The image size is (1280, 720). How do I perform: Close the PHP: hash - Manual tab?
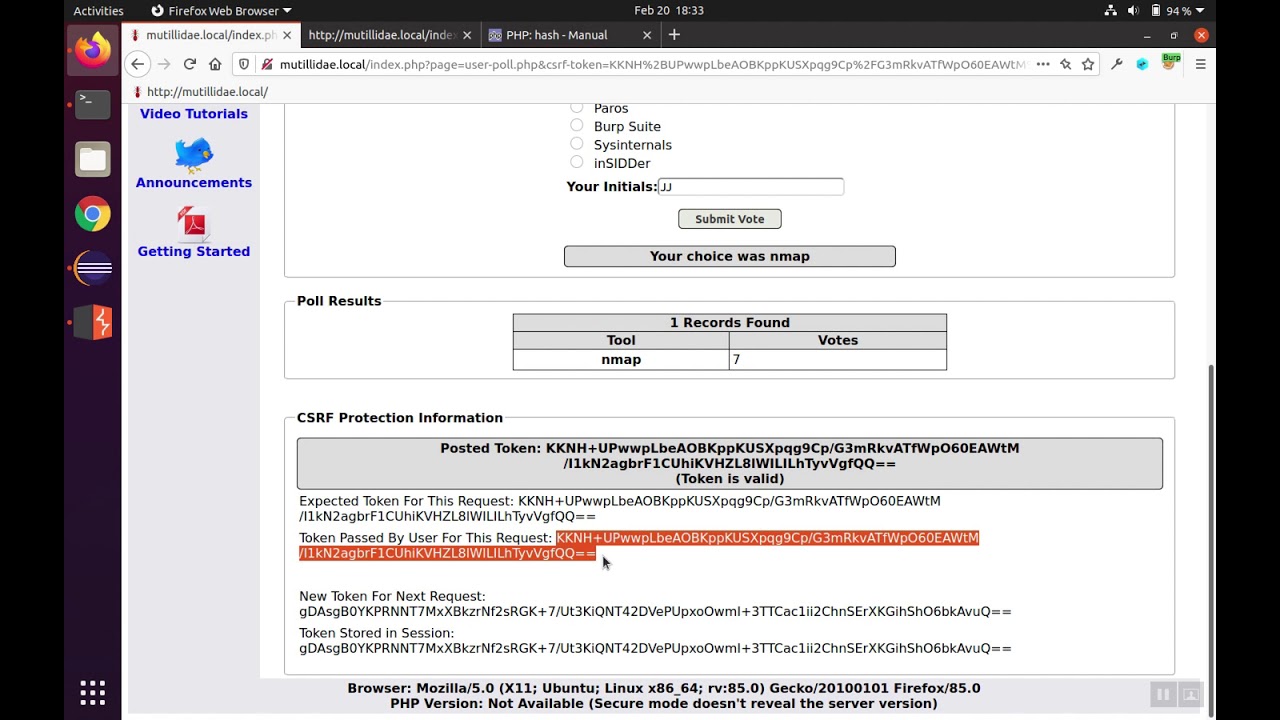(646, 35)
